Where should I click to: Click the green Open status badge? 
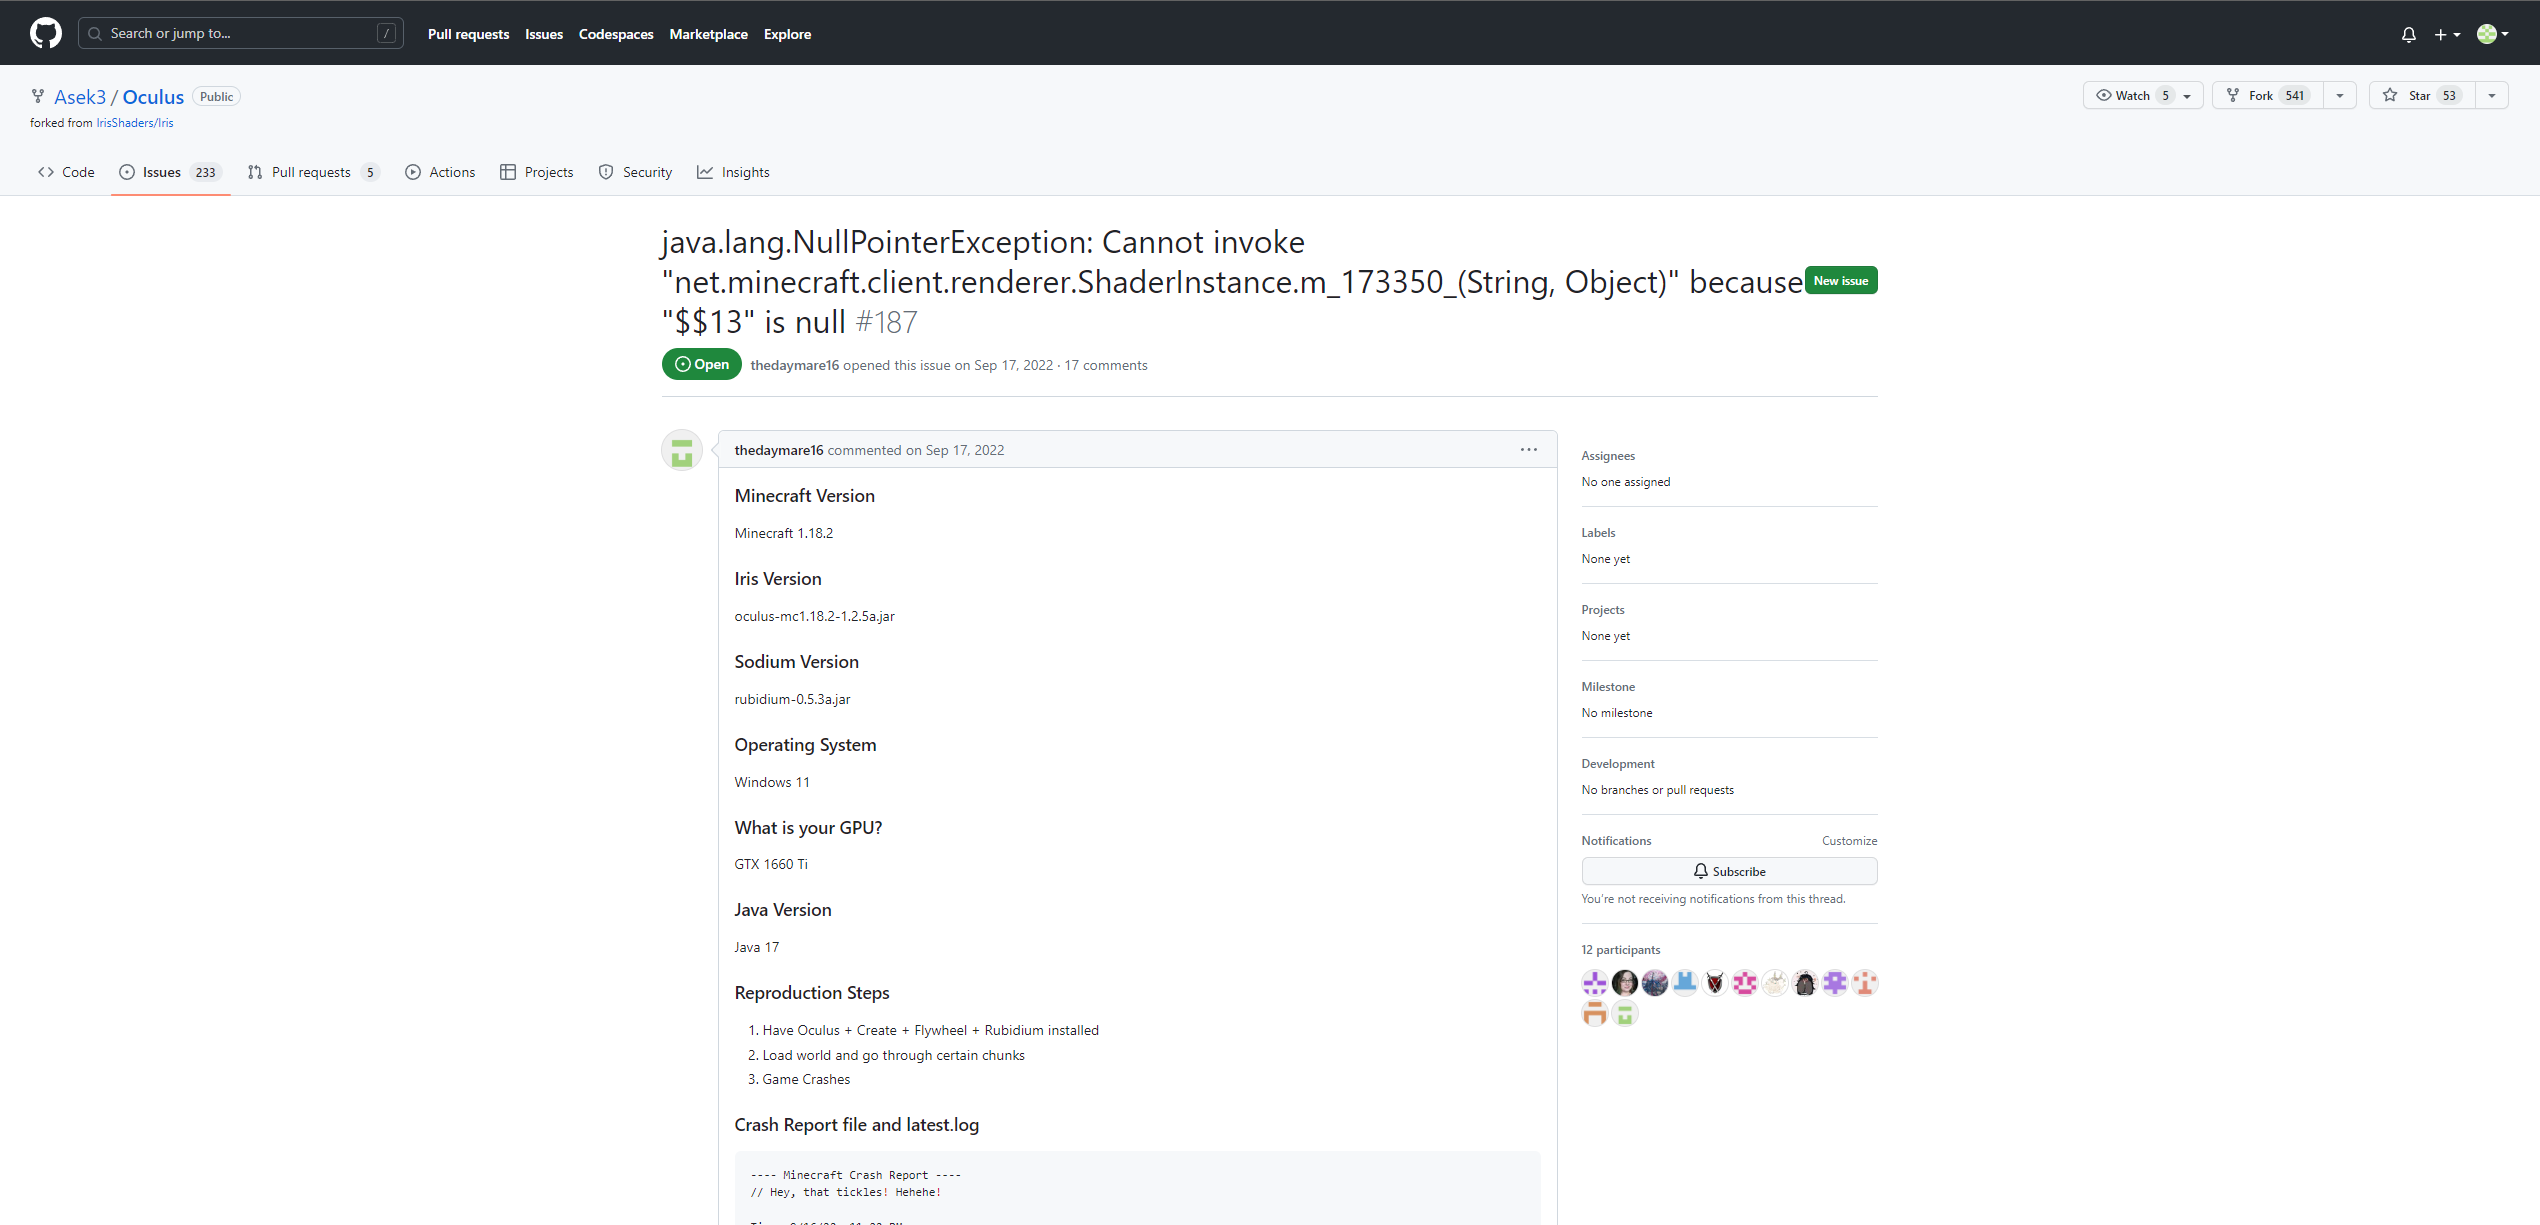702,364
